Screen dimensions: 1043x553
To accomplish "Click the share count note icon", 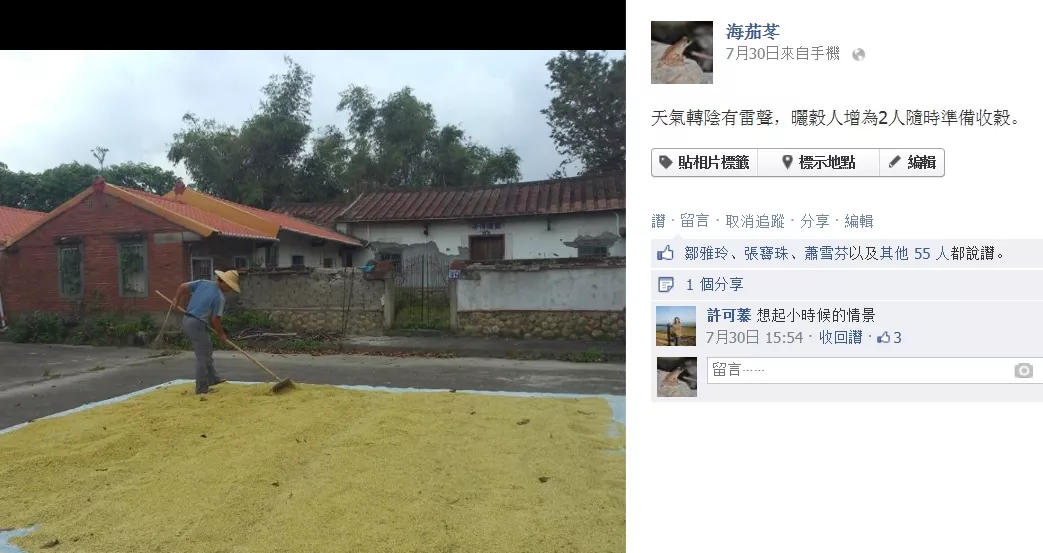I will [665, 285].
